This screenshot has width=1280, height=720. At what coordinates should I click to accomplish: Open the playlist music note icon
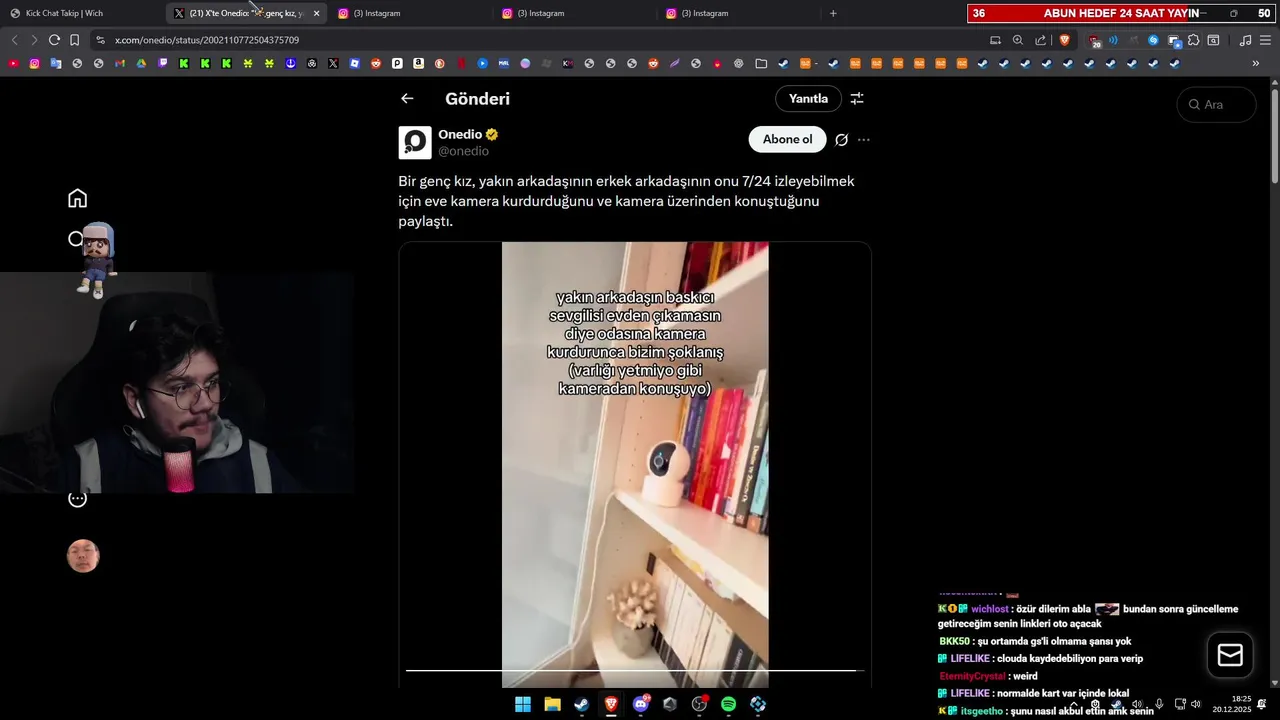click(x=1245, y=40)
